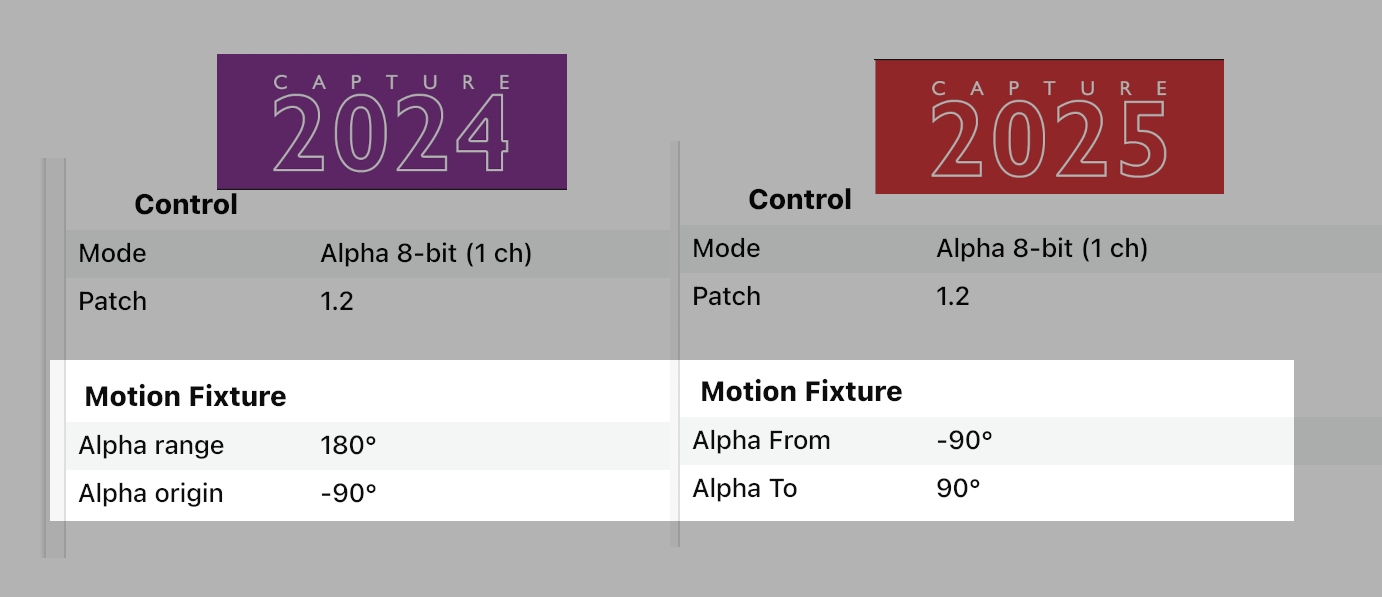Screen dimensions: 1382x597
Task: Edit the Patch value under Capture 2024
Action: click(337, 302)
